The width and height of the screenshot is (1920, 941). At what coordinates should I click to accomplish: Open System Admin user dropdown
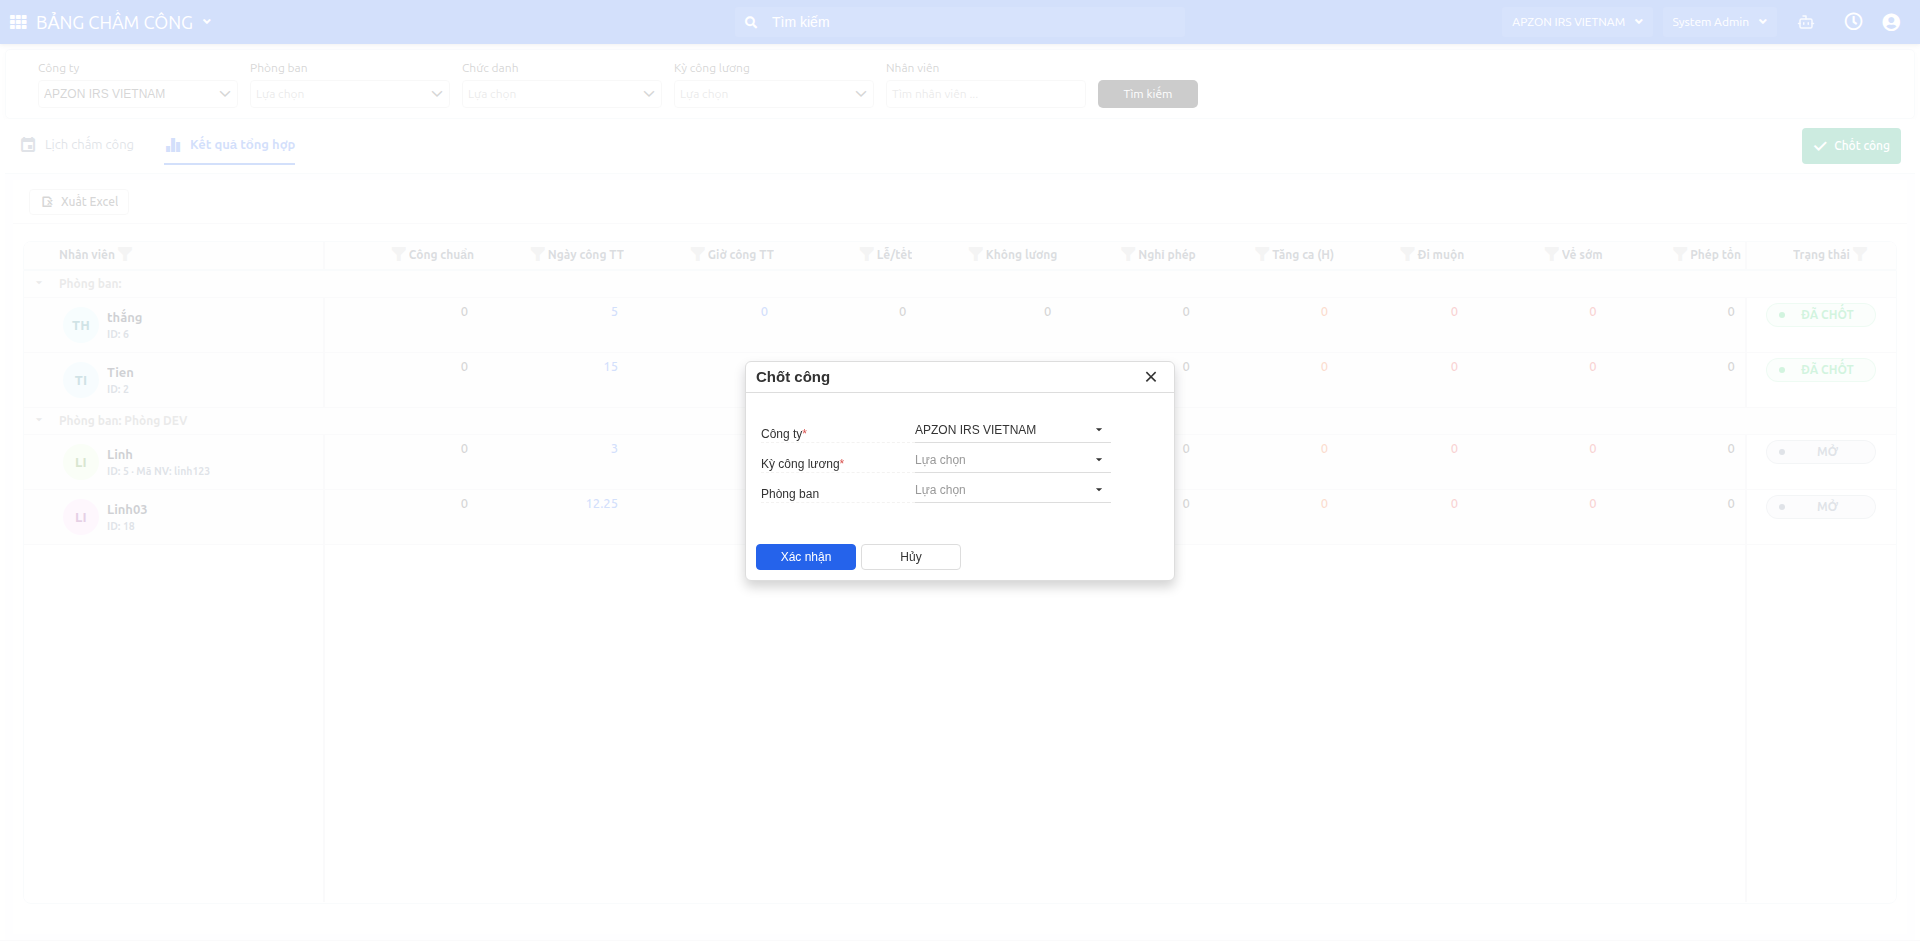(x=1719, y=22)
